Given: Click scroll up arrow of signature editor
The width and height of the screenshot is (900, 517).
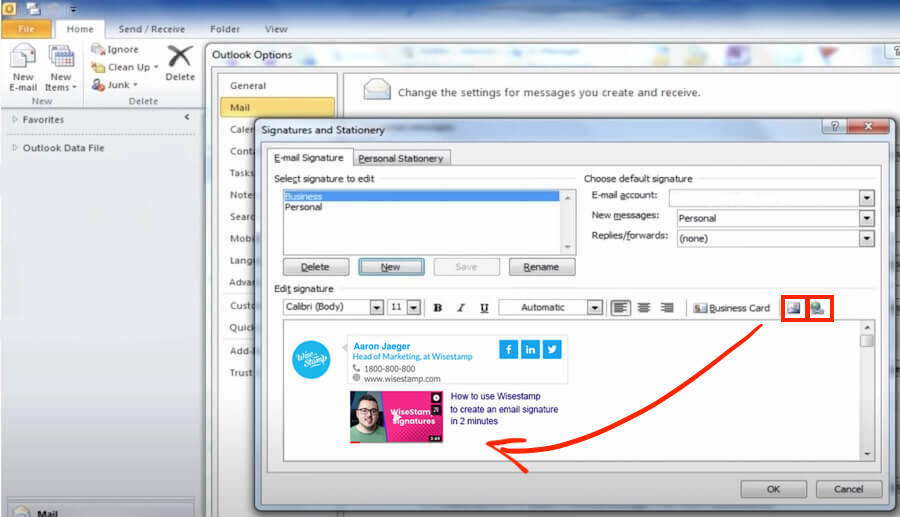Looking at the screenshot, I should click(x=867, y=327).
